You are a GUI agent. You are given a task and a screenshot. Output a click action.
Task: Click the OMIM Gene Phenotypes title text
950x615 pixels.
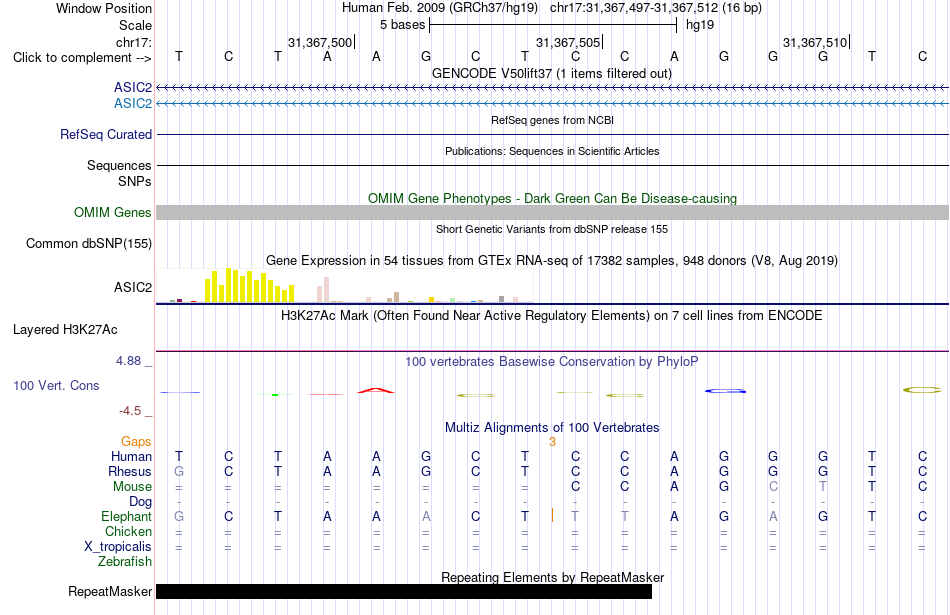[553, 198]
